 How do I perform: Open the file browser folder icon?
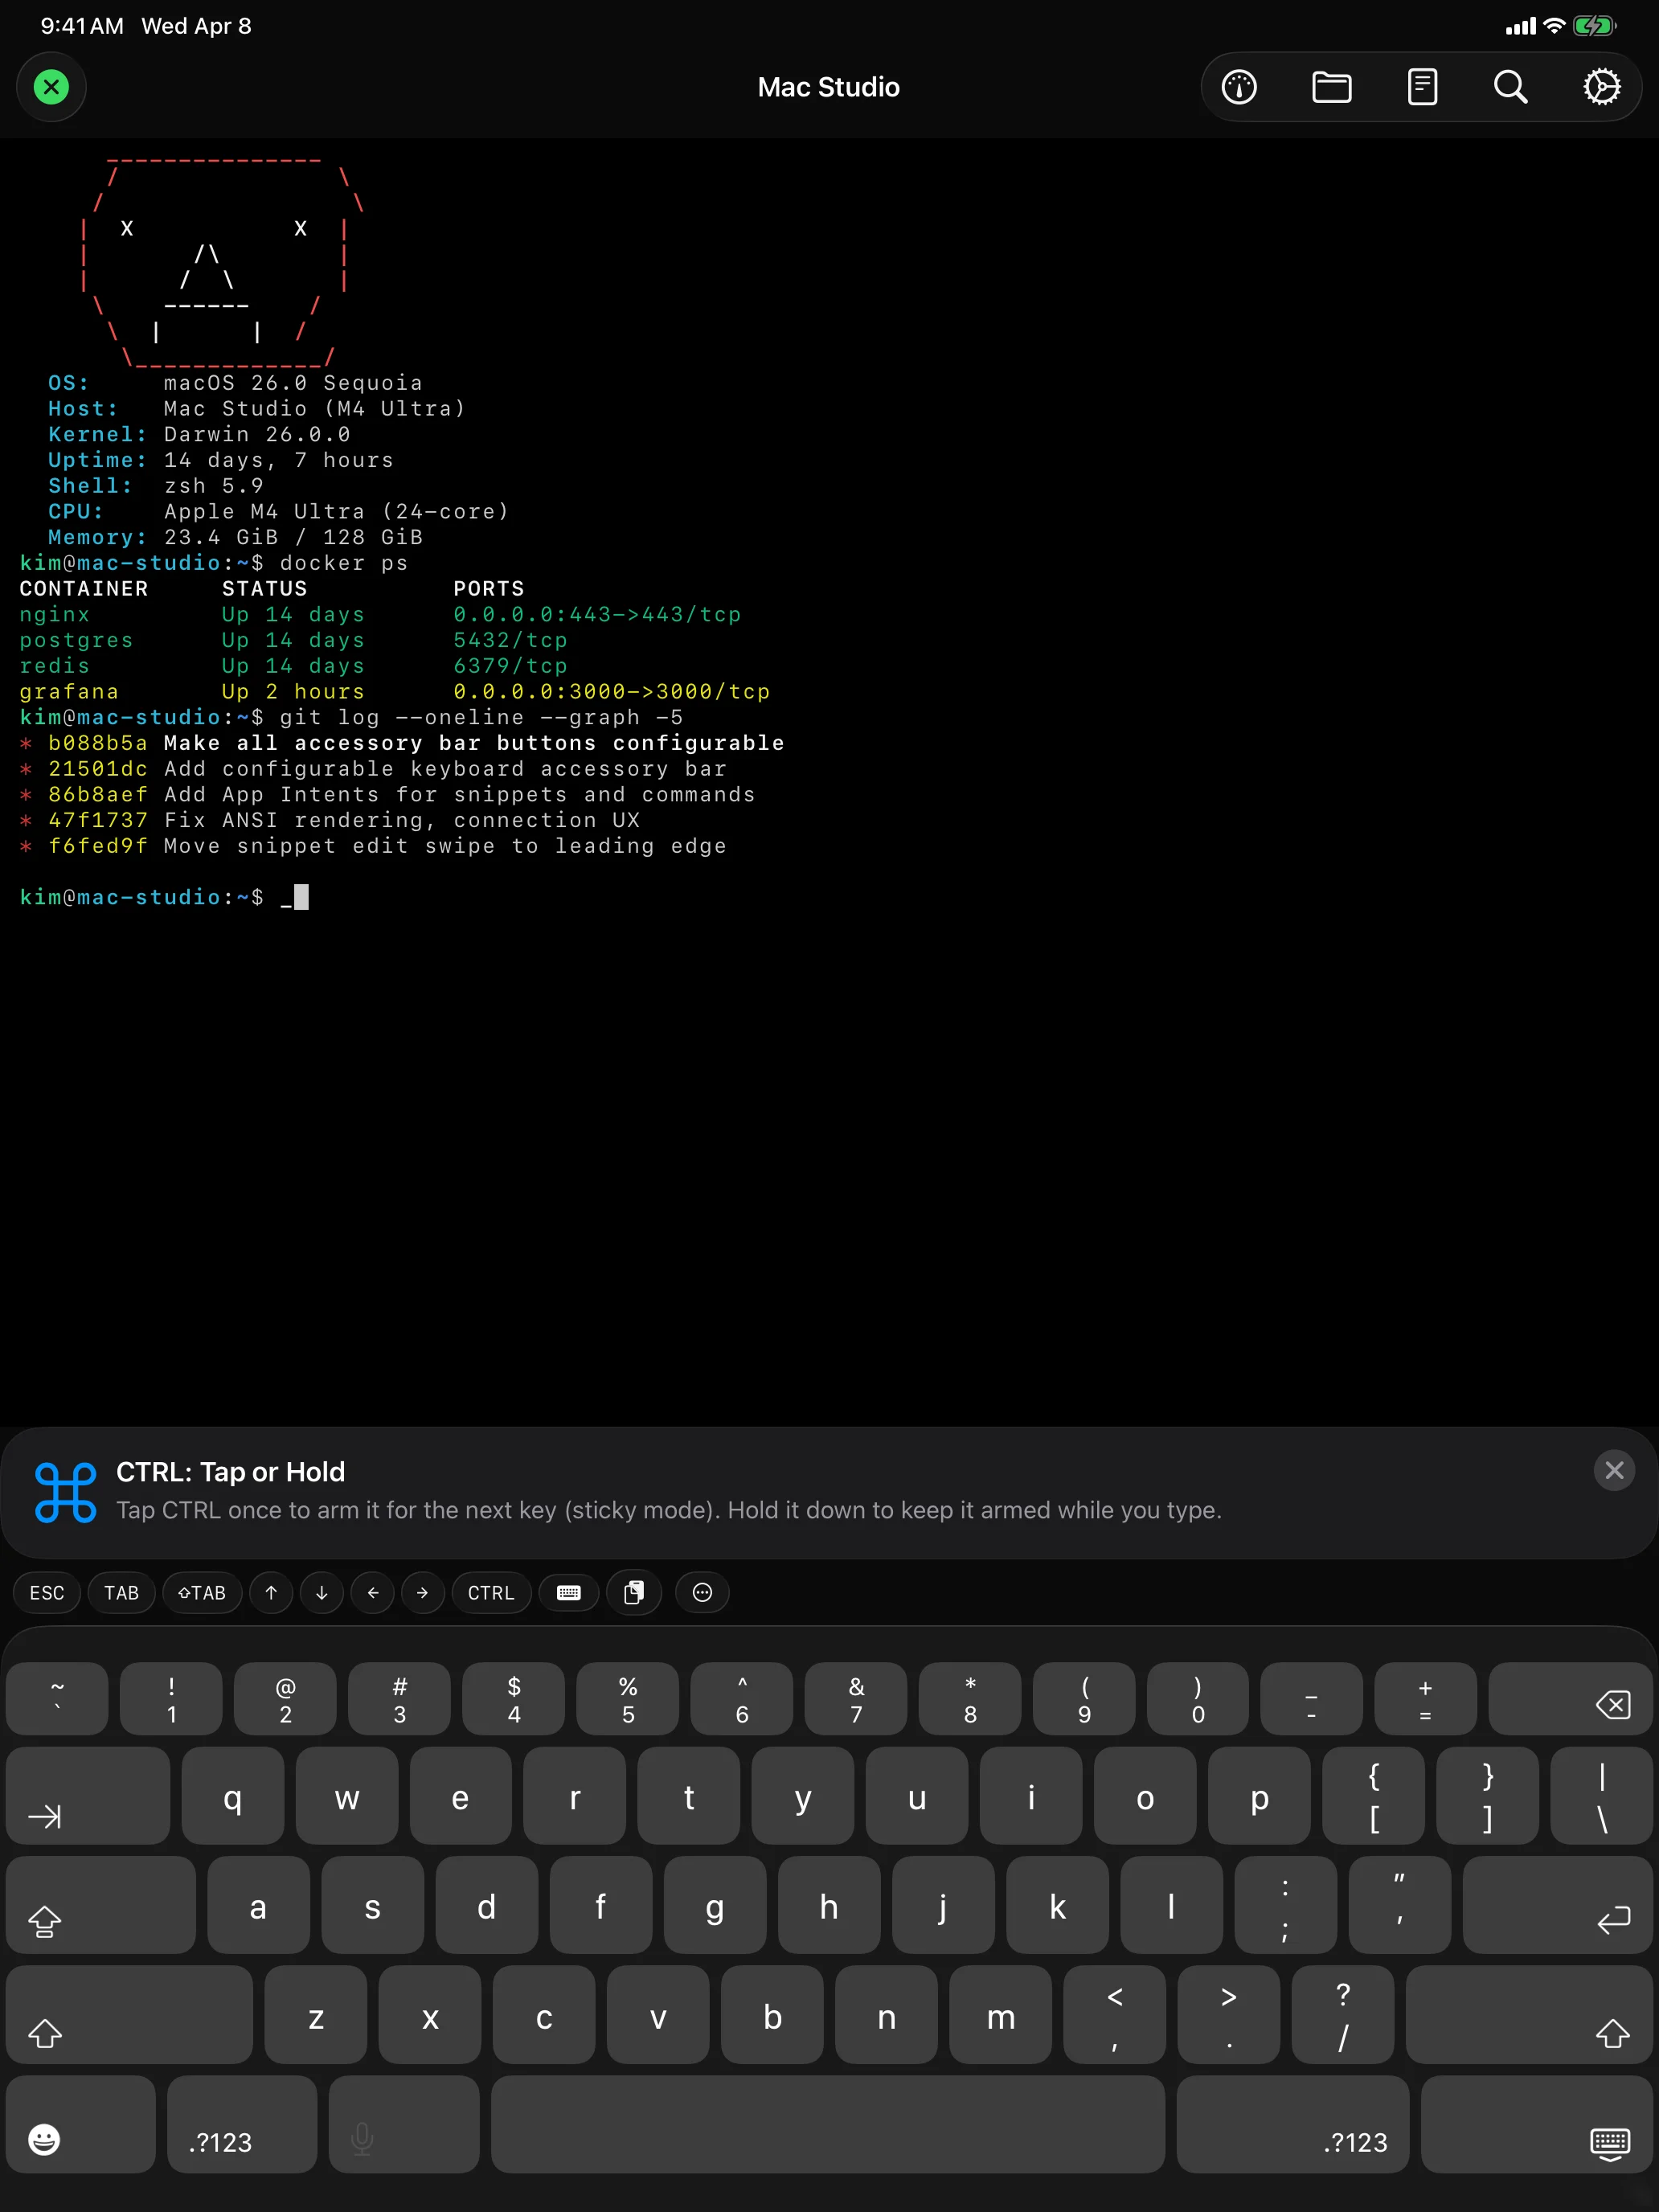point(1331,86)
